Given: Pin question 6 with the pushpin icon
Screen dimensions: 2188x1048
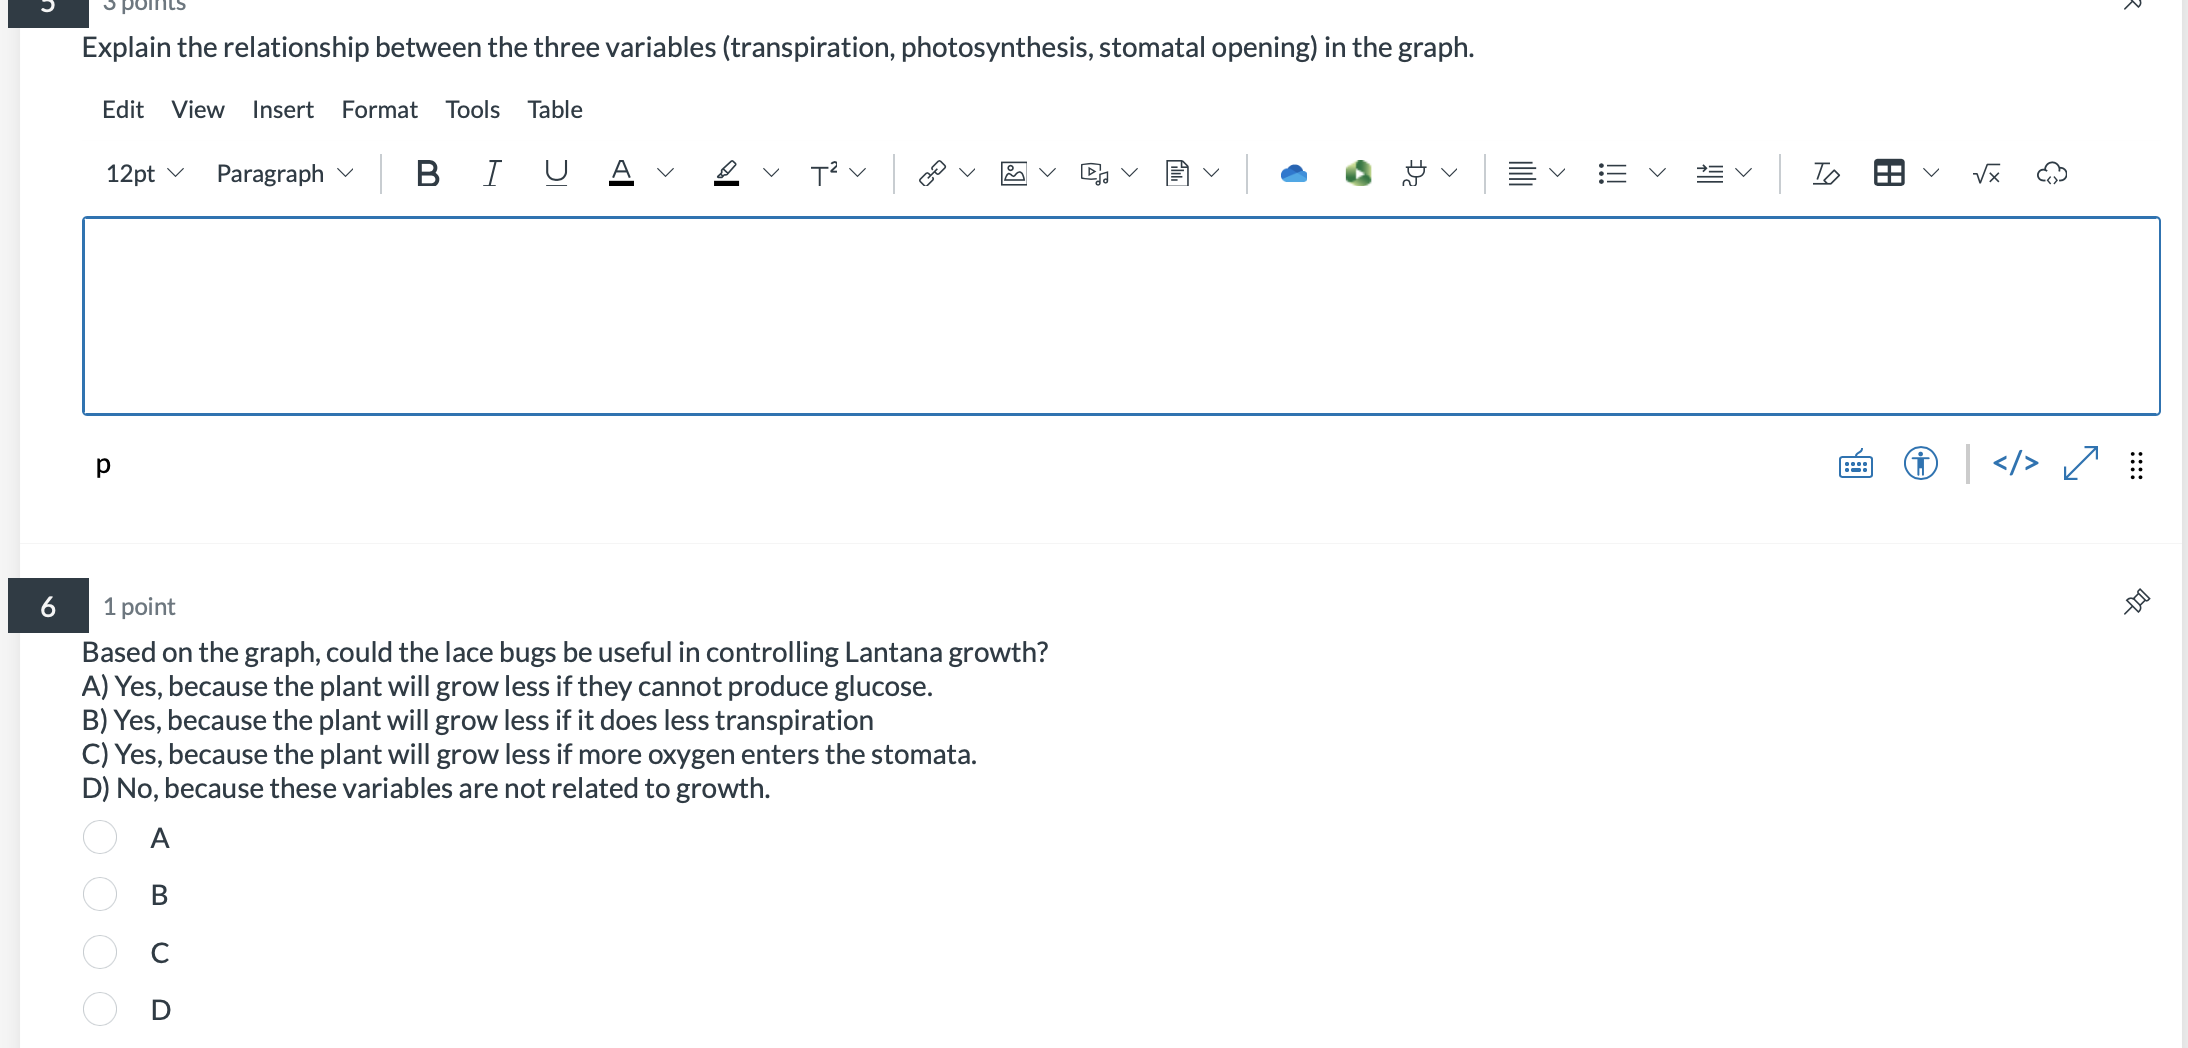Looking at the screenshot, I should pyautogui.click(x=2137, y=601).
